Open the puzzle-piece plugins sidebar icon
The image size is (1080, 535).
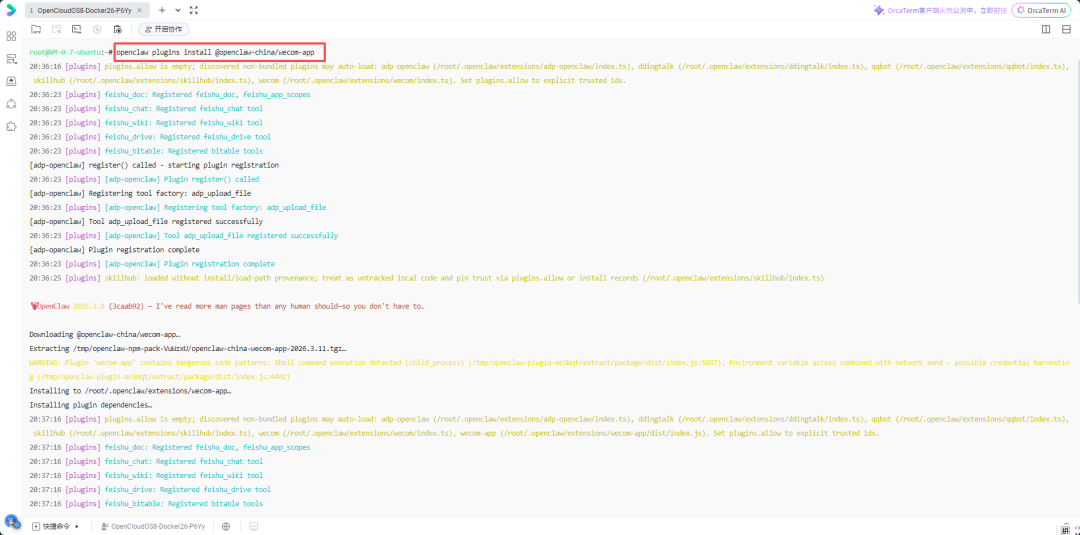pos(11,126)
